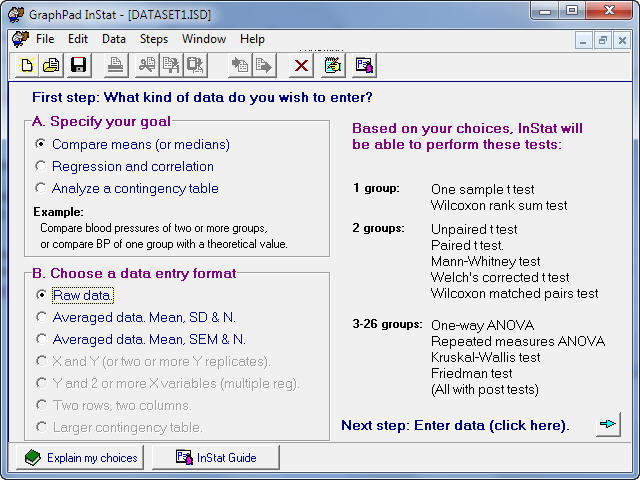Click the blue arrow next step icon
This screenshot has height=480, width=640.
[x=608, y=425]
